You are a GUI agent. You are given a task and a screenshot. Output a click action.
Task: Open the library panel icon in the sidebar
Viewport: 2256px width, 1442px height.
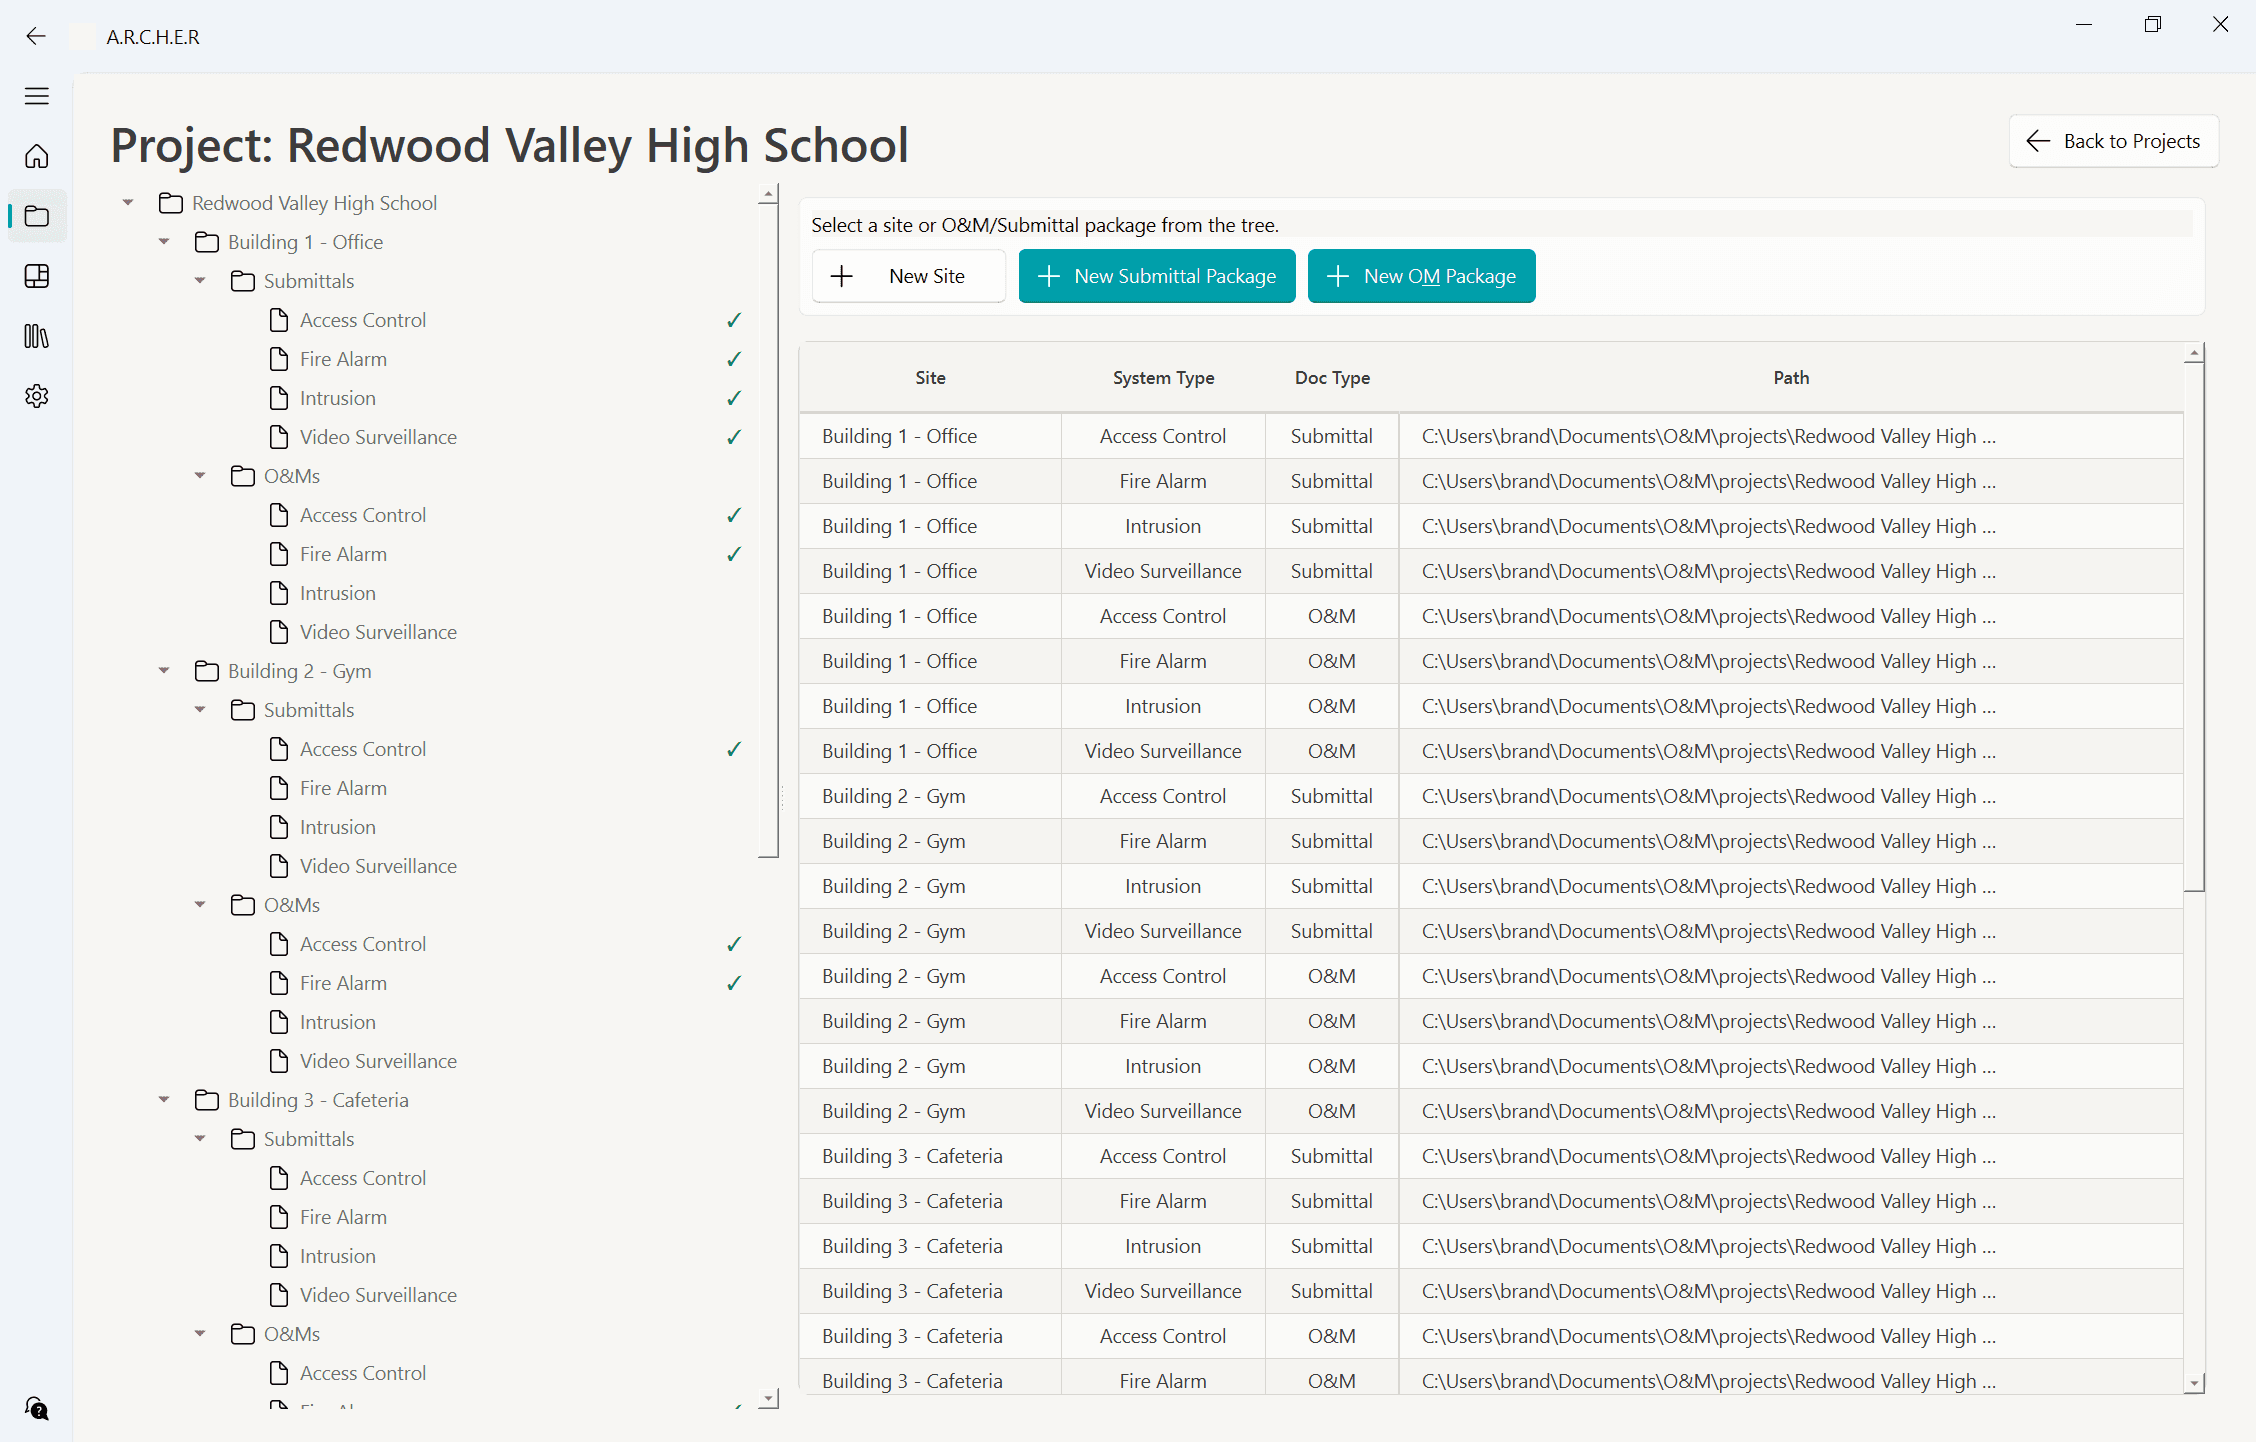coord(36,337)
